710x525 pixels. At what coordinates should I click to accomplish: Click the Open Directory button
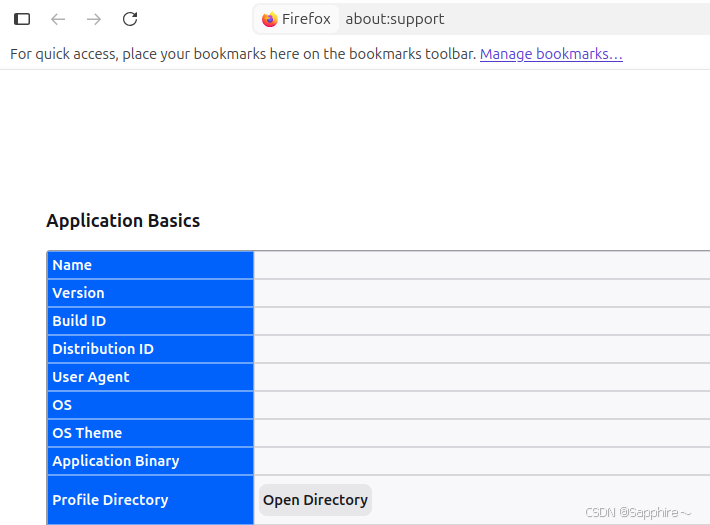(x=315, y=500)
